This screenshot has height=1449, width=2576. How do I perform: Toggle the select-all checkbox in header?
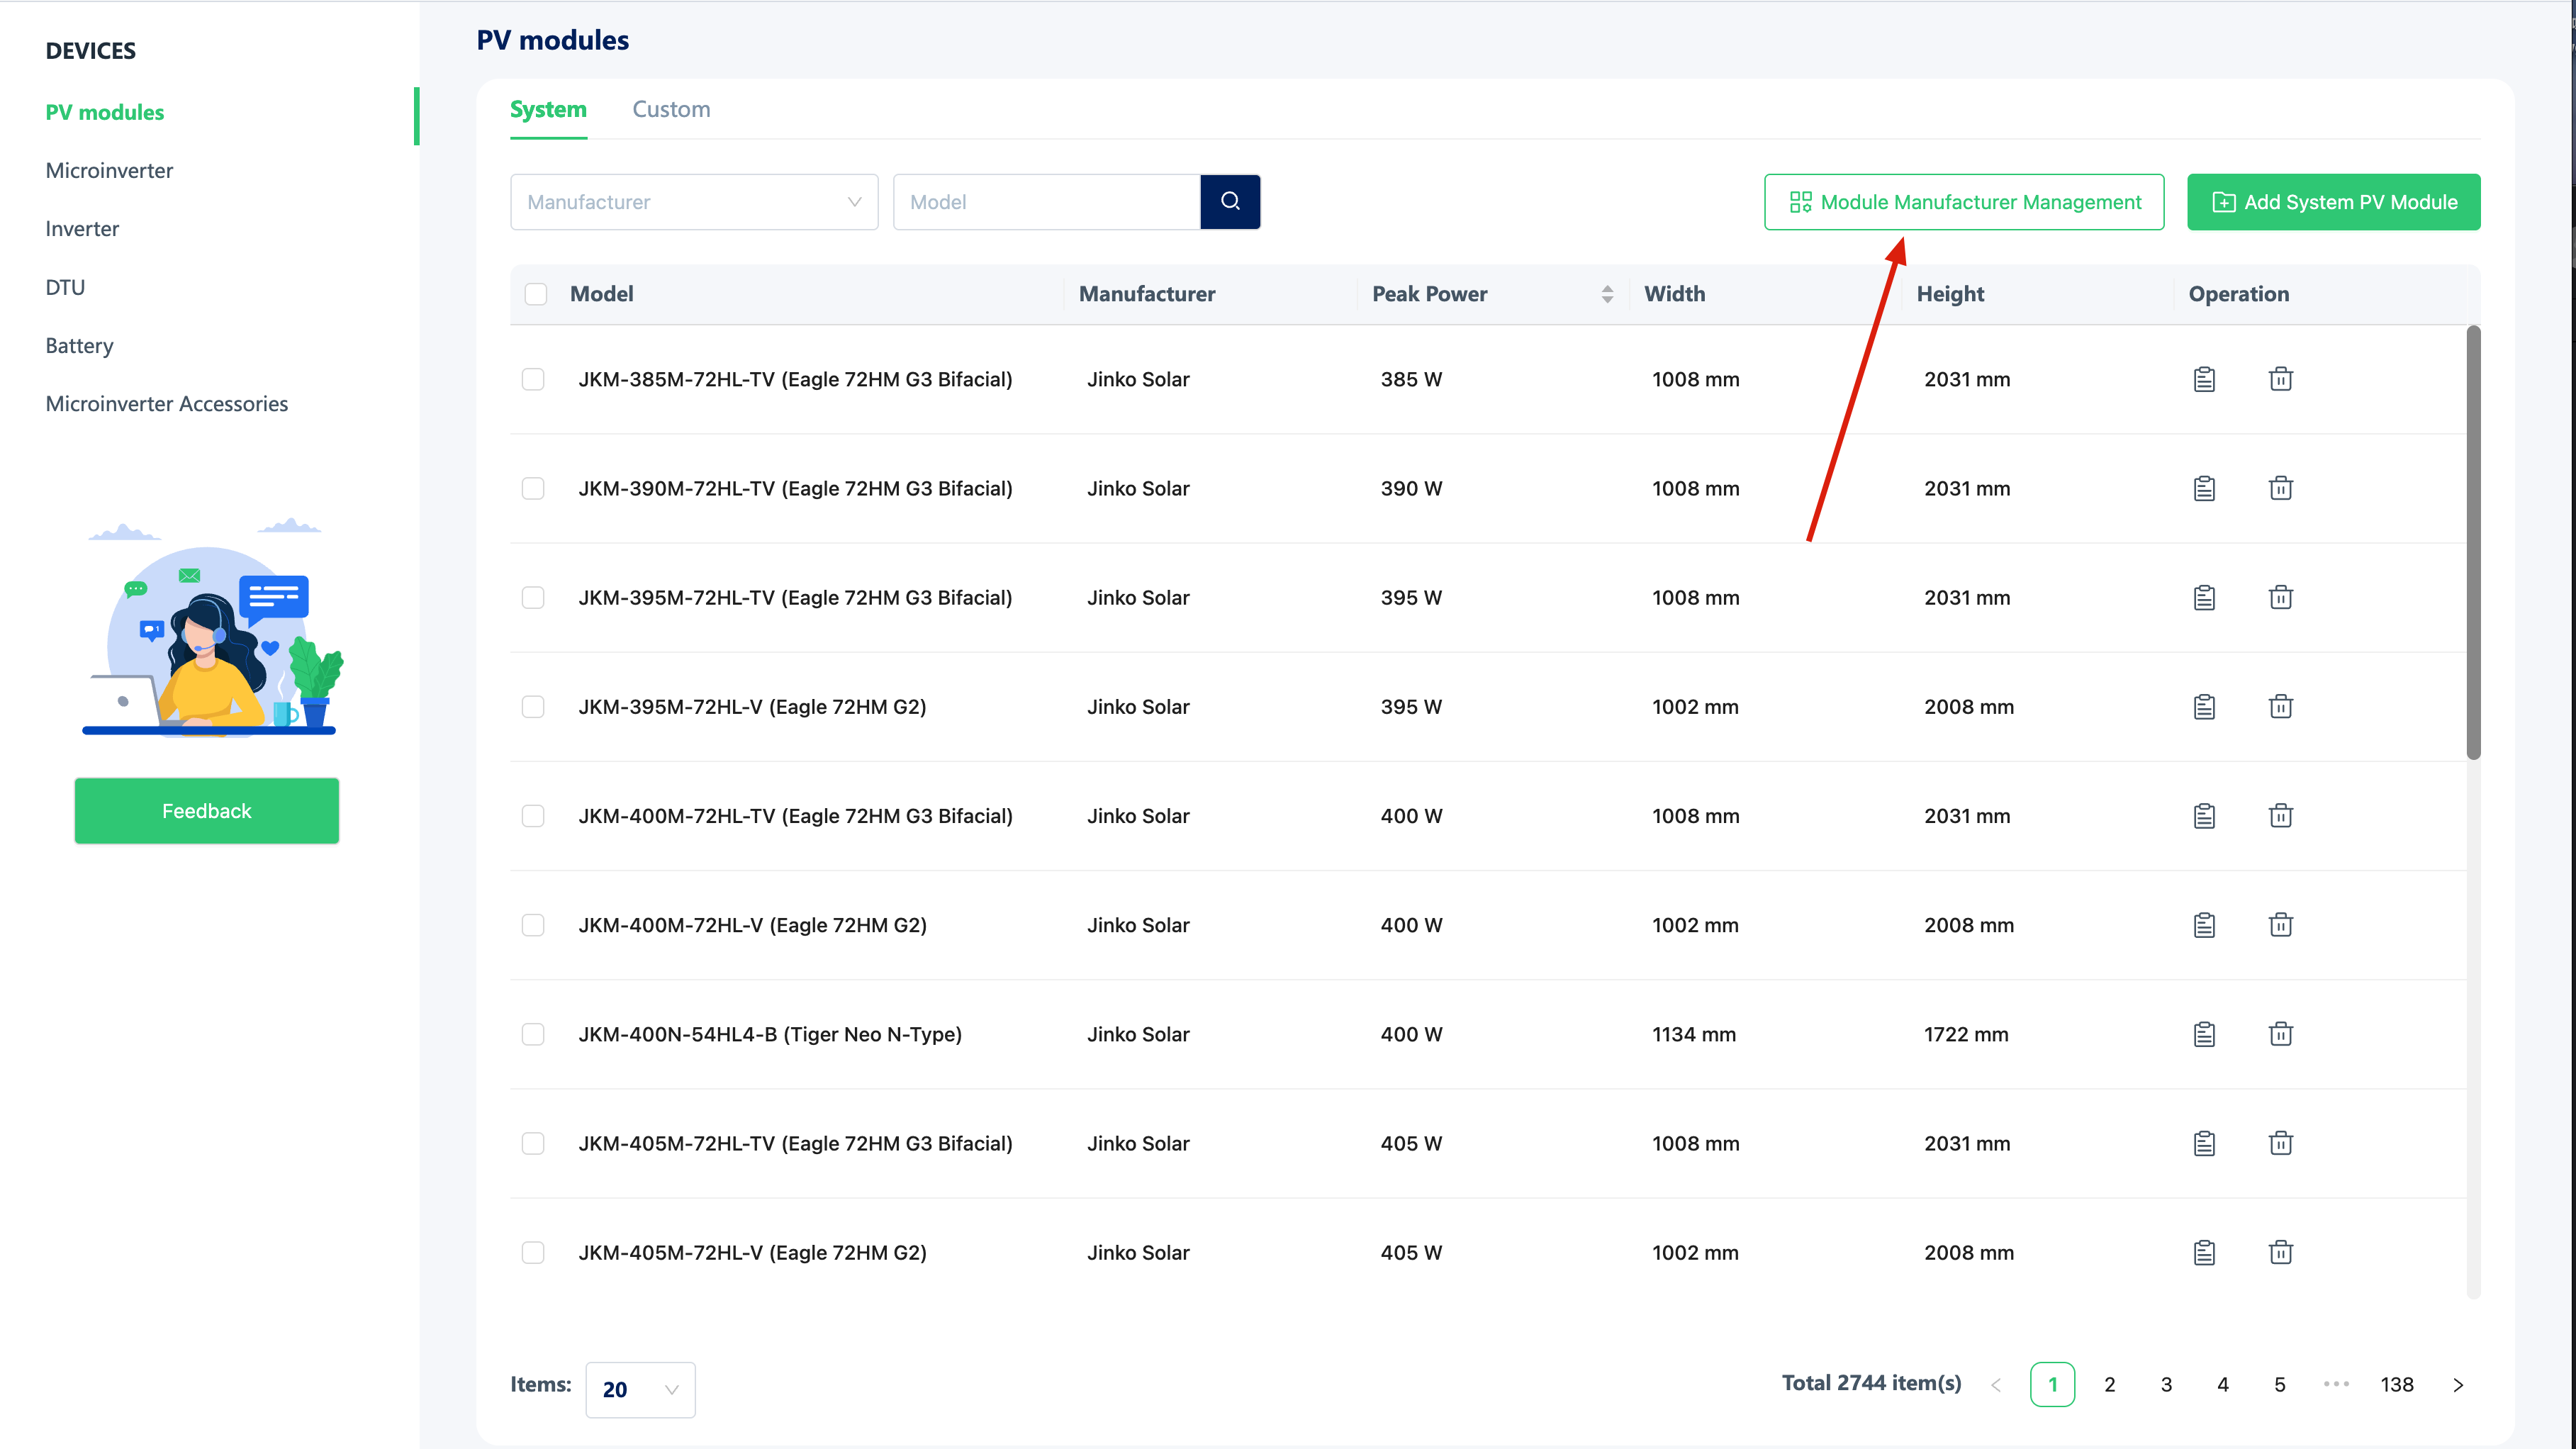(x=536, y=294)
